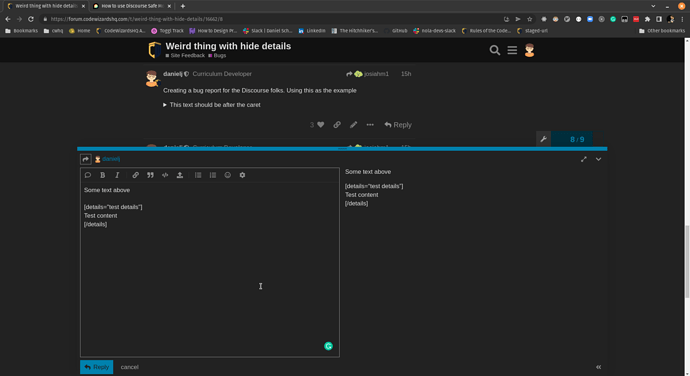Like the post with the heart icon
Viewport: 690px width, 376px height.
[321, 125]
